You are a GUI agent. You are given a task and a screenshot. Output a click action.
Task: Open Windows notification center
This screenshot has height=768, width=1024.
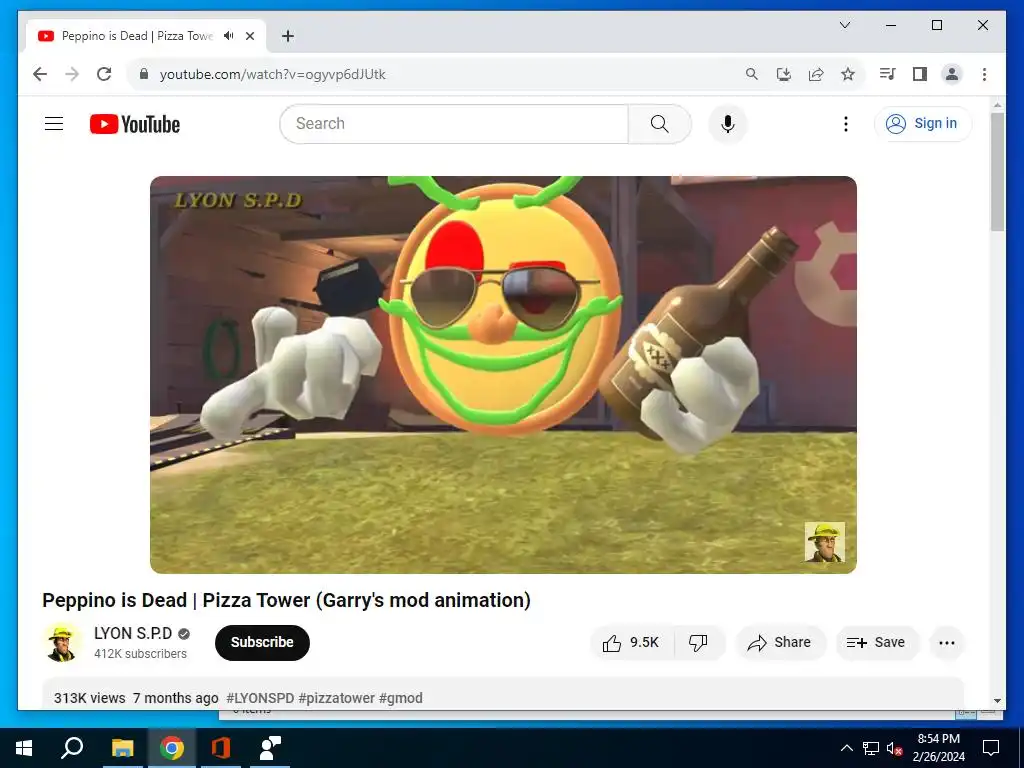[991, 748]
